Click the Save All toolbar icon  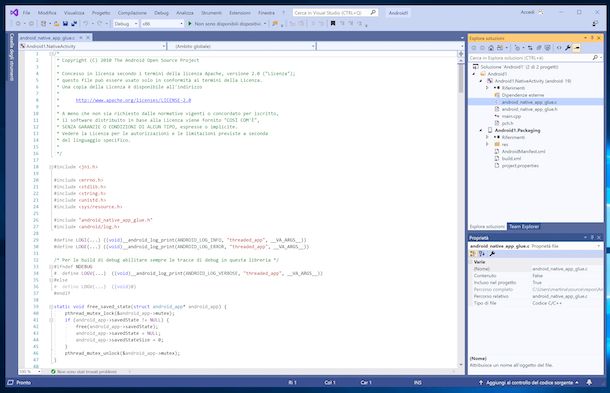(74, 24)
